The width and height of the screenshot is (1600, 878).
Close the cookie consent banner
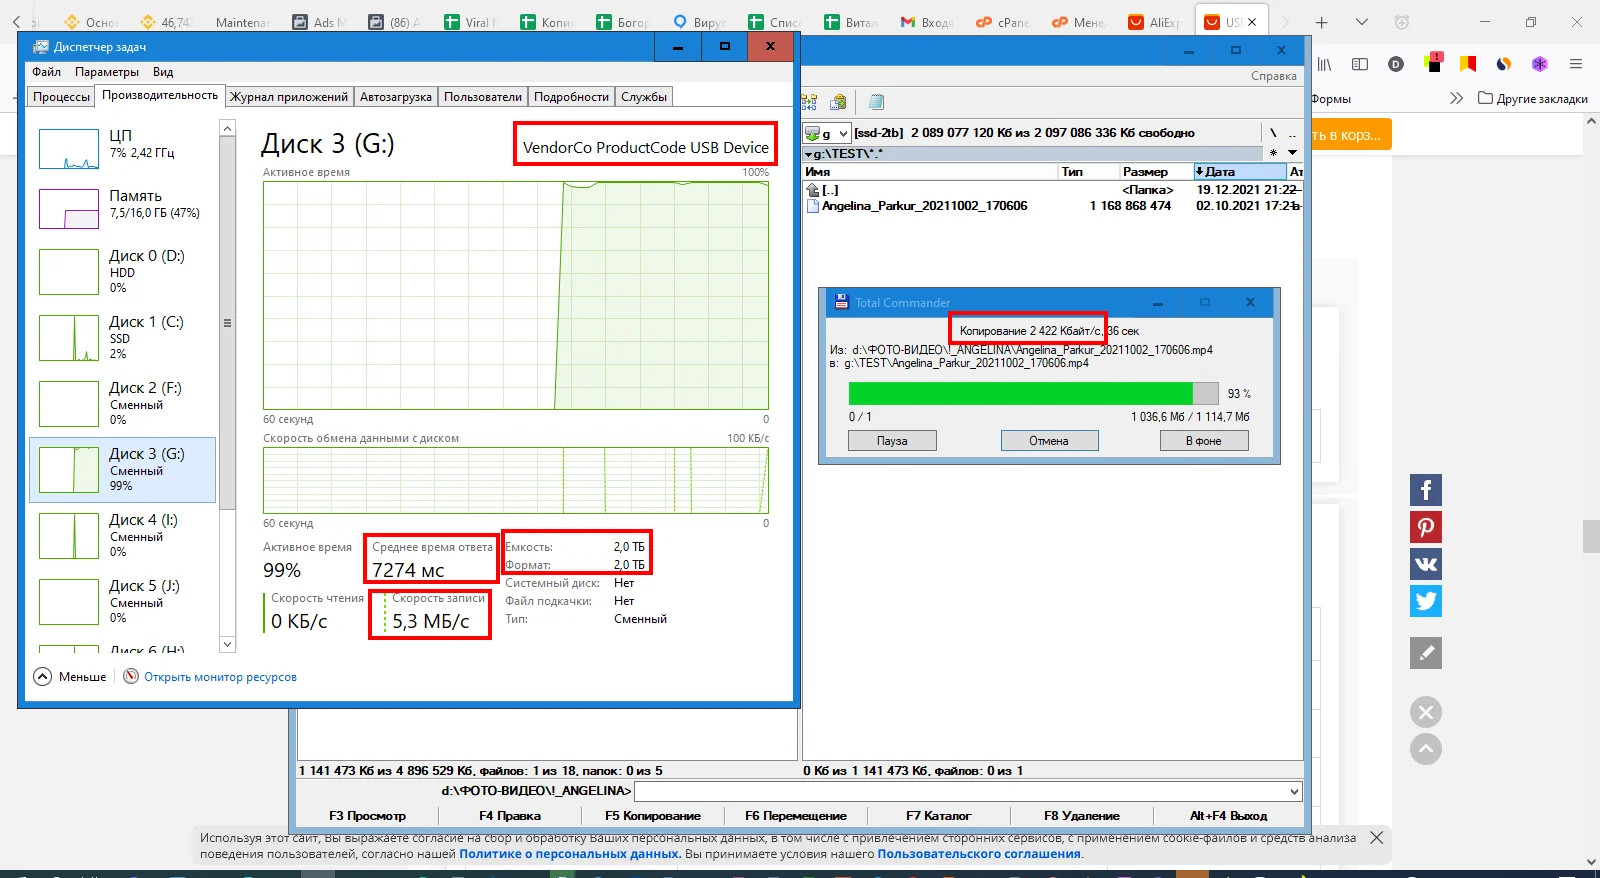point(1377,838)
